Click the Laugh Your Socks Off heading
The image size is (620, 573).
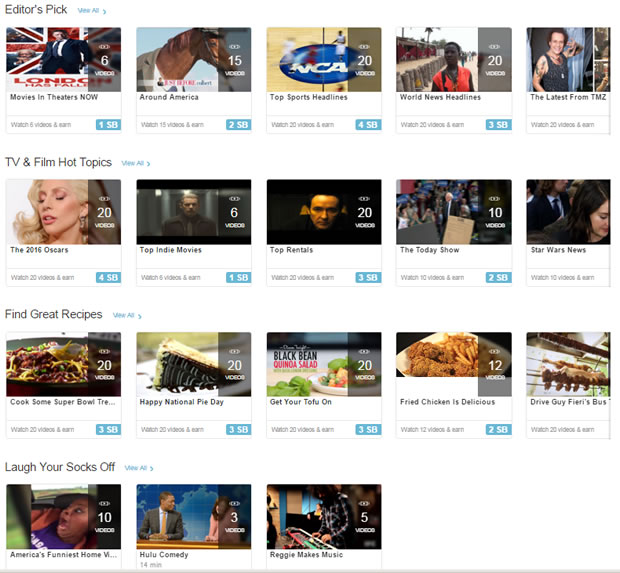(x=60, y=467)
